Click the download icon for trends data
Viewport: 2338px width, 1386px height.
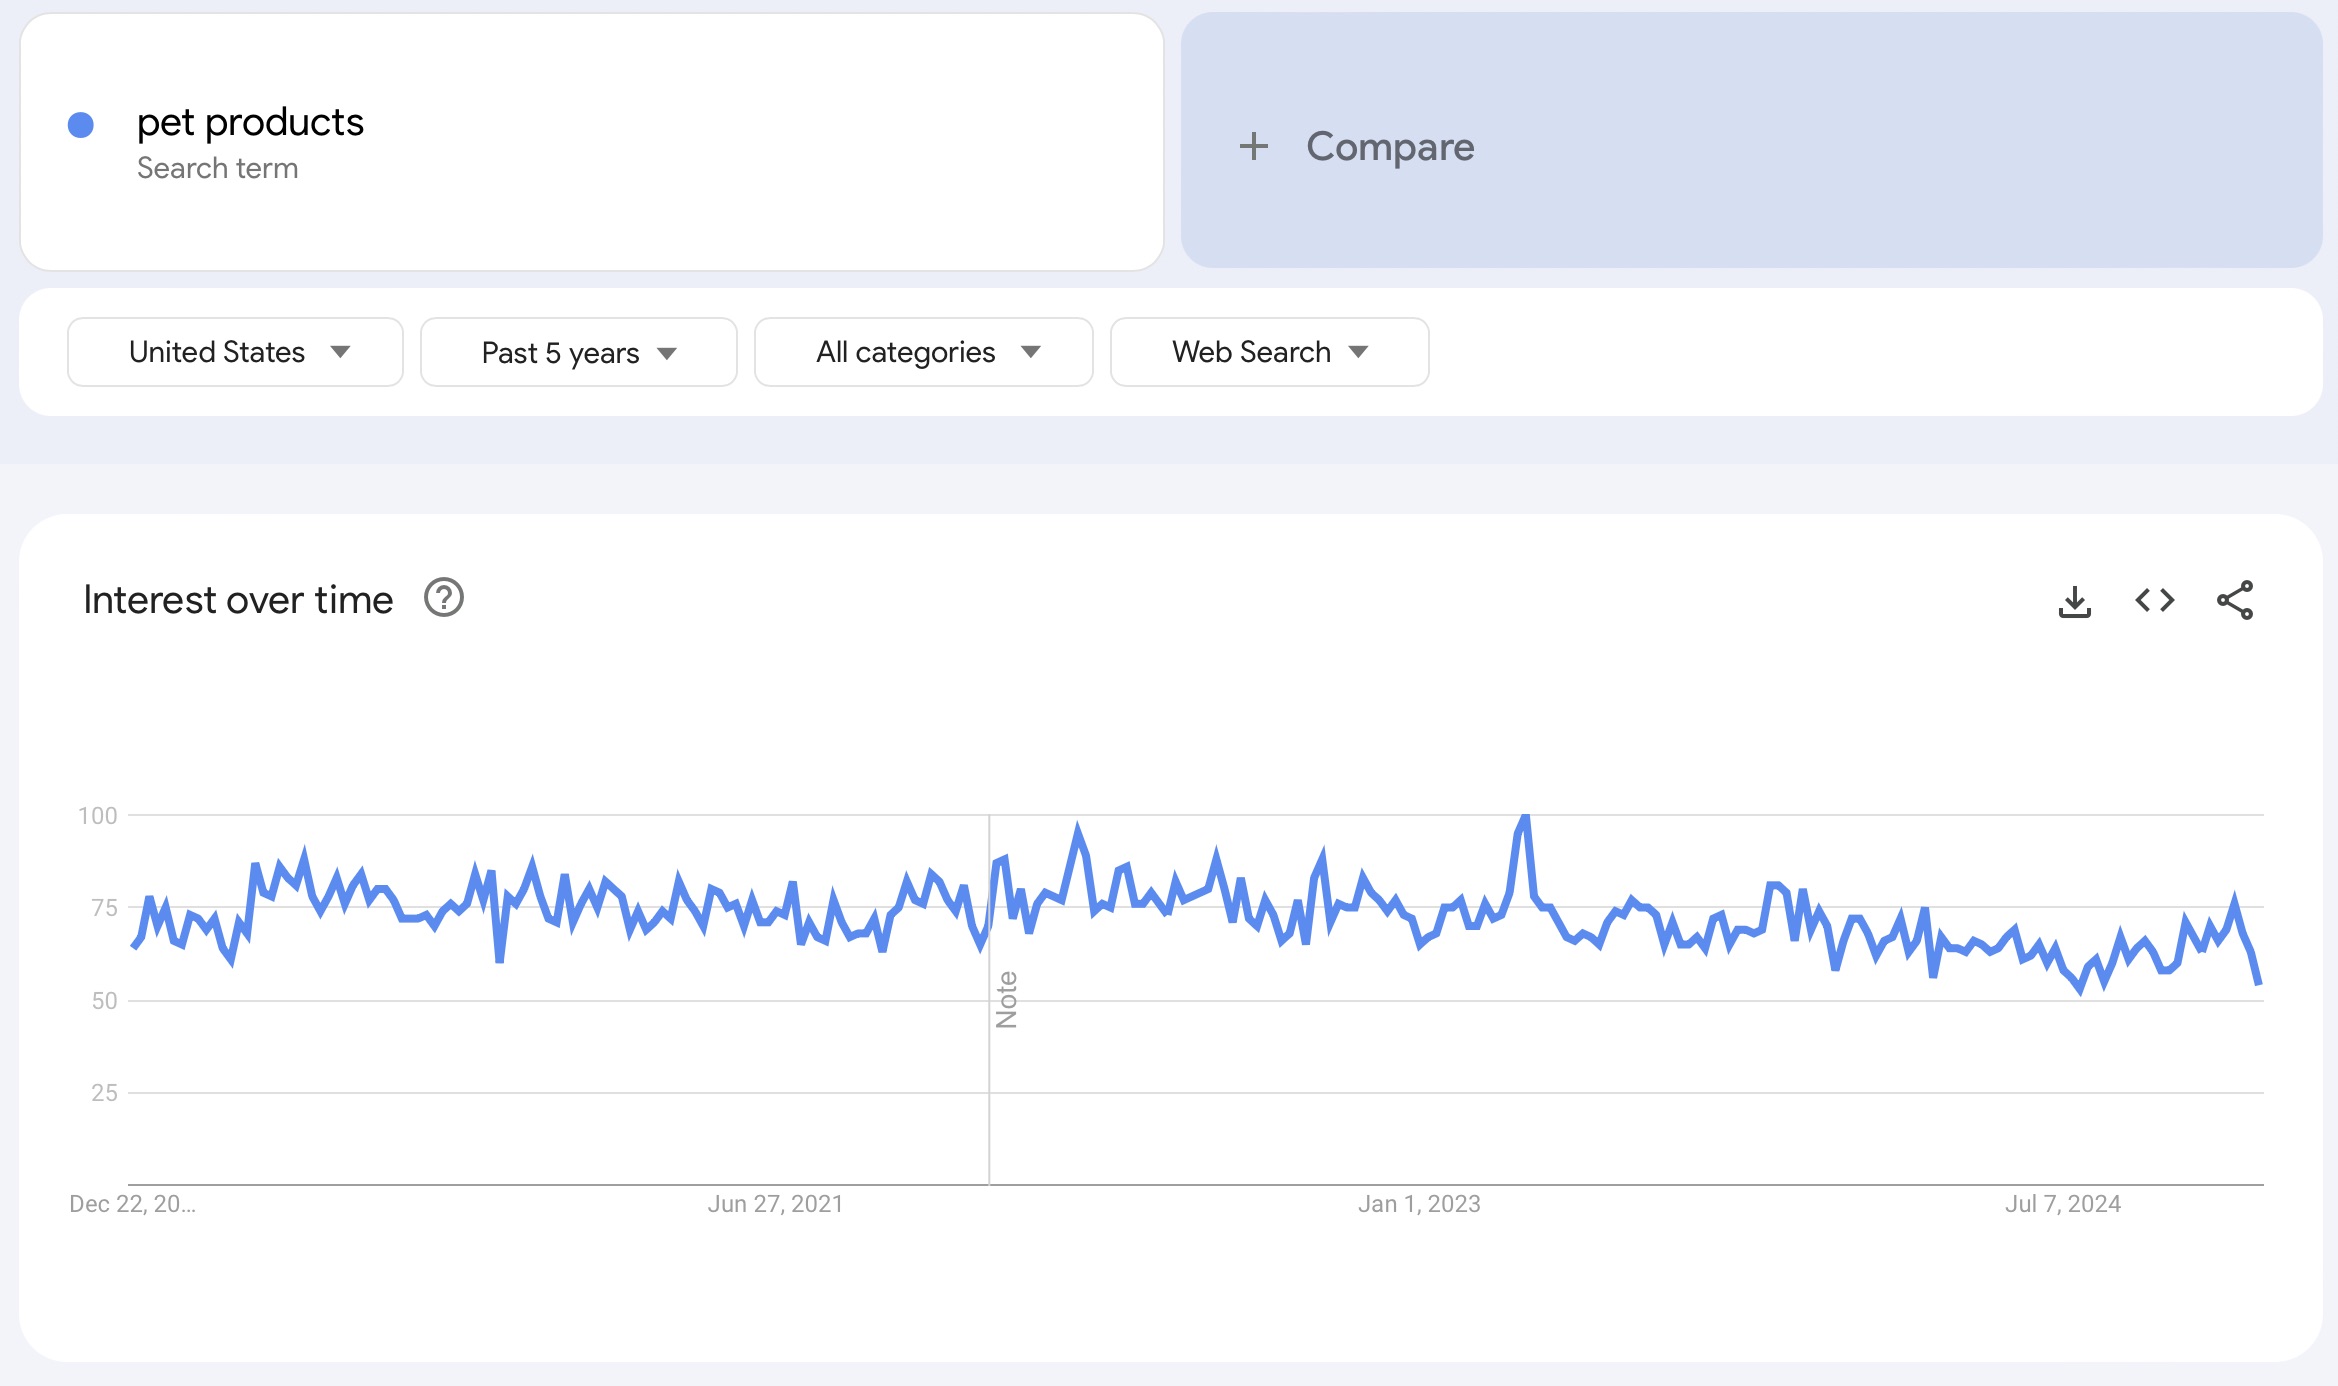[x=2076, y=601]
